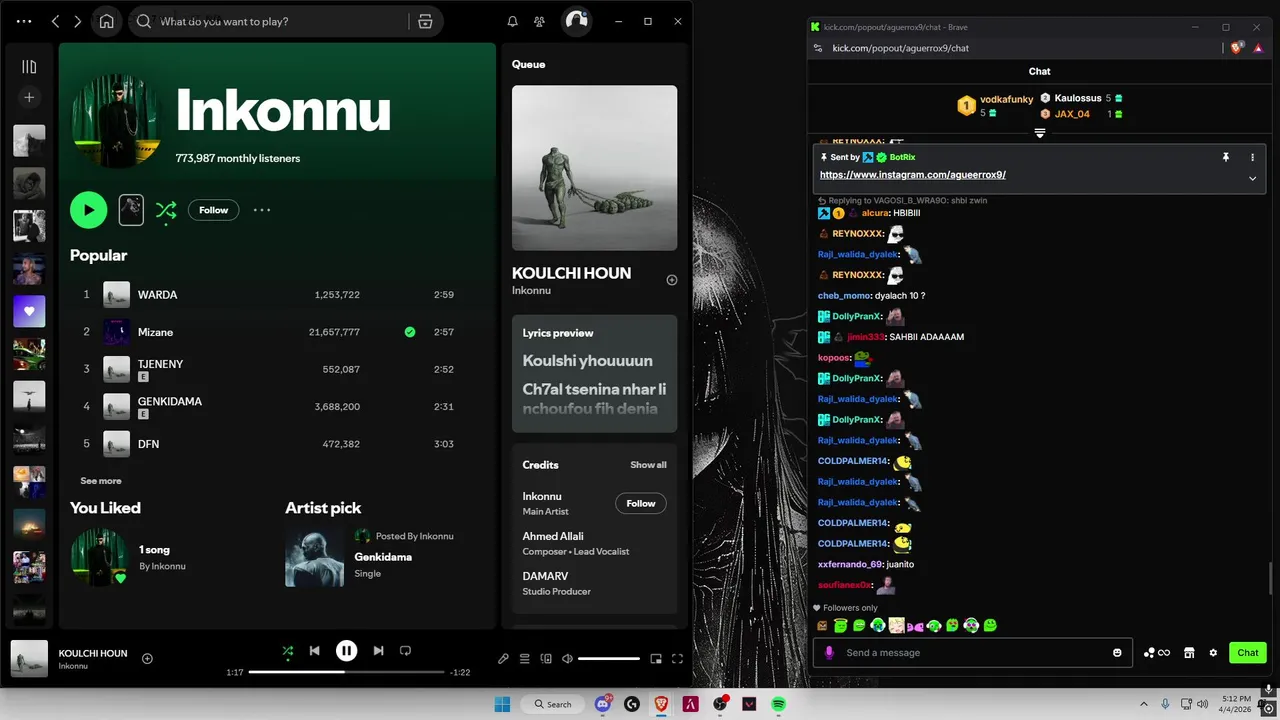Open the emoji picker in chat input

pos(1117,653)
